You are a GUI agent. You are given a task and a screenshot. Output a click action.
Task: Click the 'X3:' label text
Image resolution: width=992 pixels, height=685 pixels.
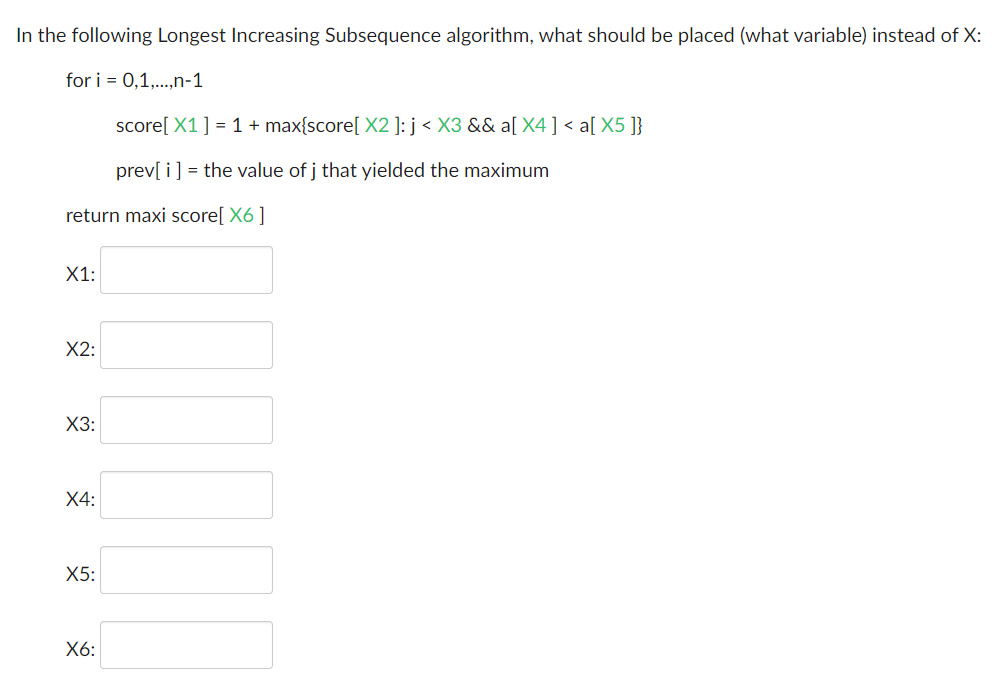click(x=80, y=424)
